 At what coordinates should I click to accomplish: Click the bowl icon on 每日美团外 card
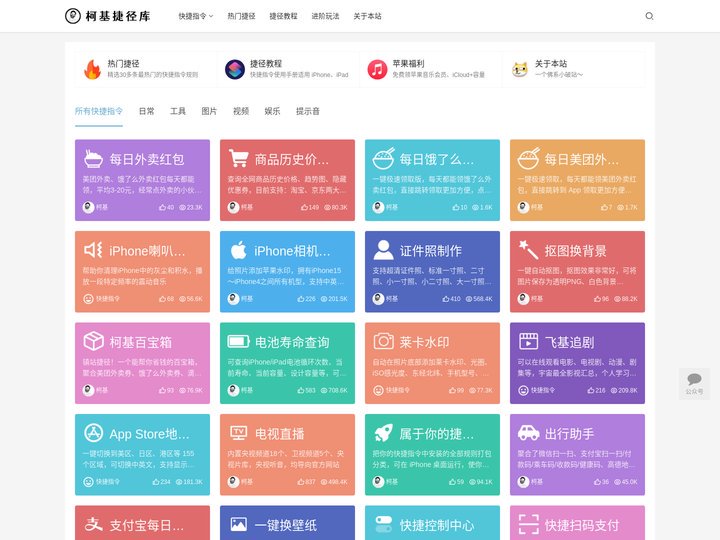[529, 158]
